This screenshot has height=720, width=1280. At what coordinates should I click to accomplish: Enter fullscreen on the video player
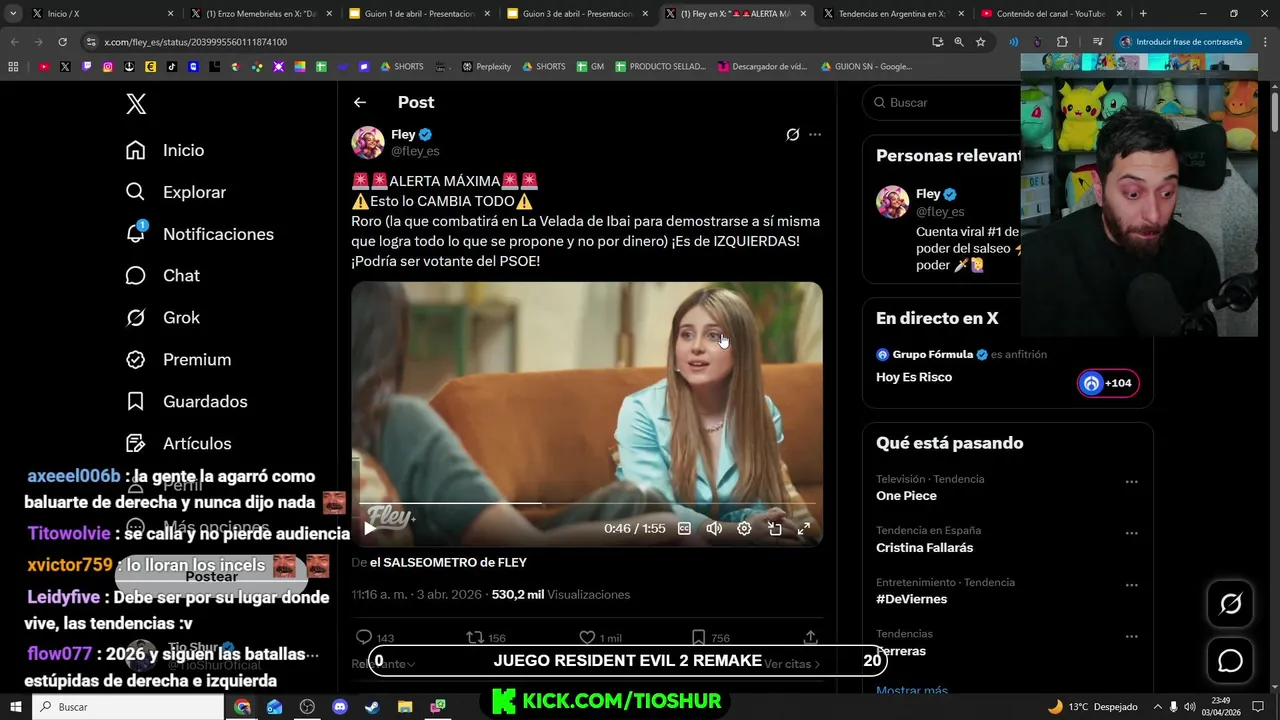tap(803, 528)
